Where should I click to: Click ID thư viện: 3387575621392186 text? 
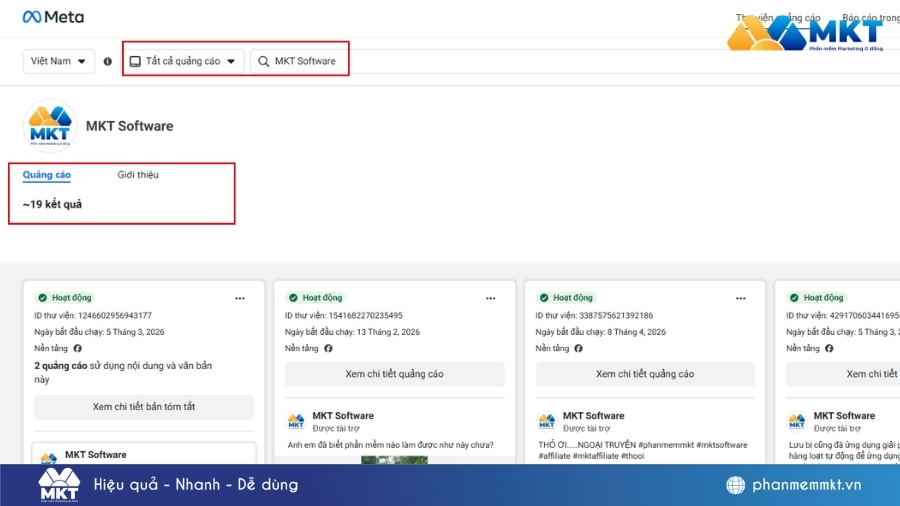[x=594, y=316]
